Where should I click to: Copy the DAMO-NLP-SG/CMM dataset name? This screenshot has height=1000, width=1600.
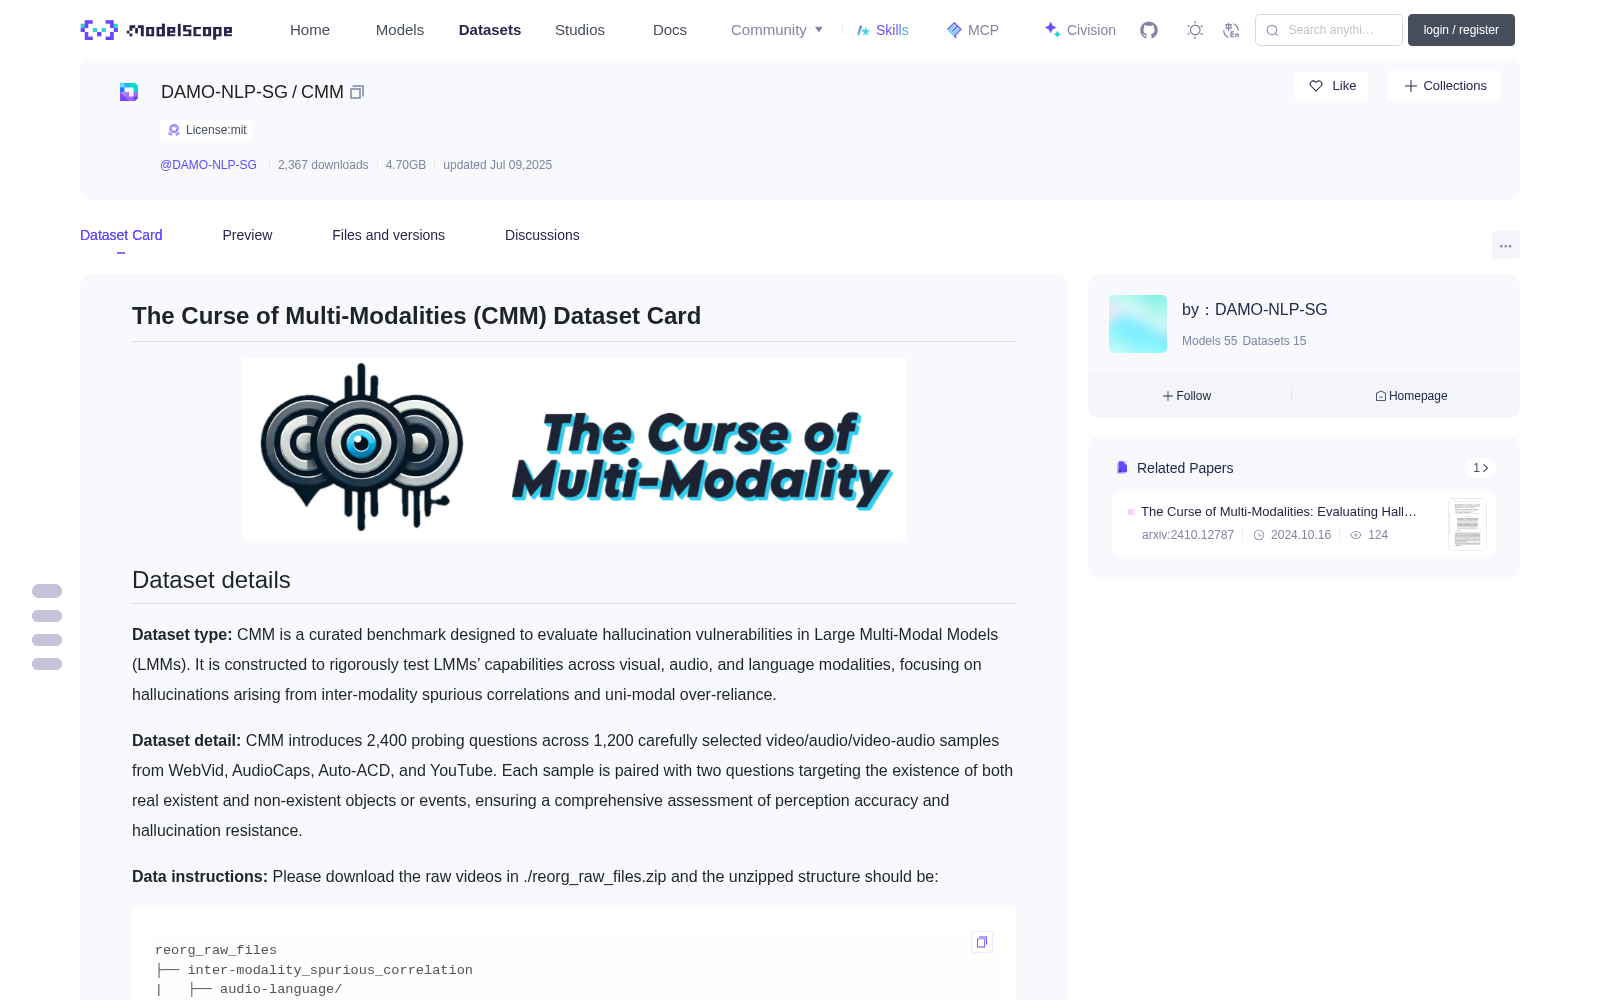click(357, 92)
